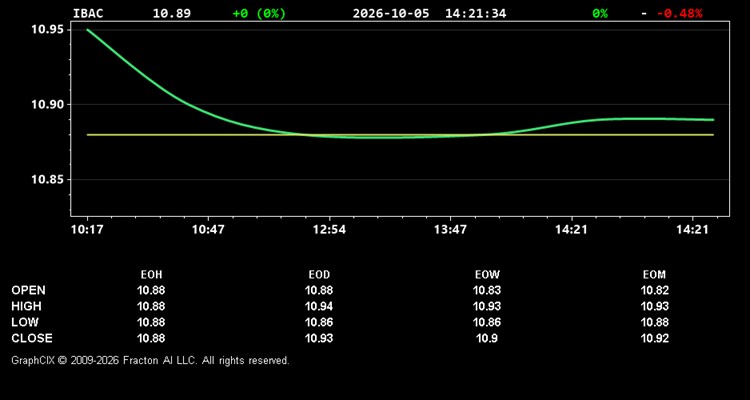Click the OPEN row label

tap(29, 290)
